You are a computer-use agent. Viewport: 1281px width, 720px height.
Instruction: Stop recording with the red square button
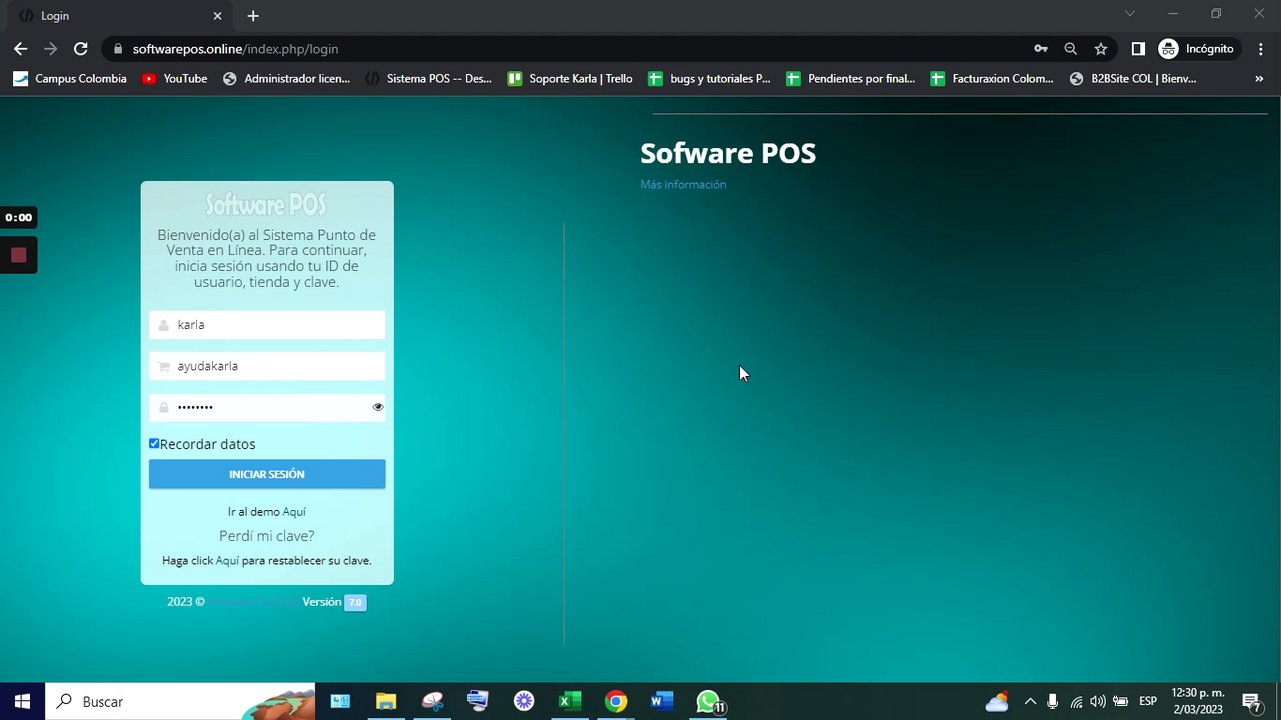tap(18, 255)
